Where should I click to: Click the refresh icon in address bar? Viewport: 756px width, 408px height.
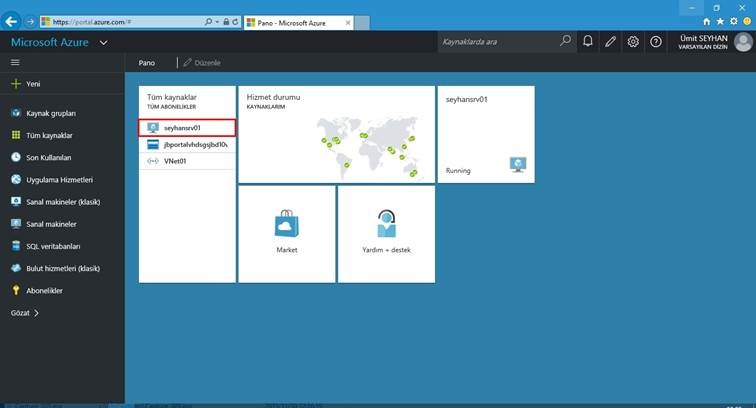click(235, 22)
